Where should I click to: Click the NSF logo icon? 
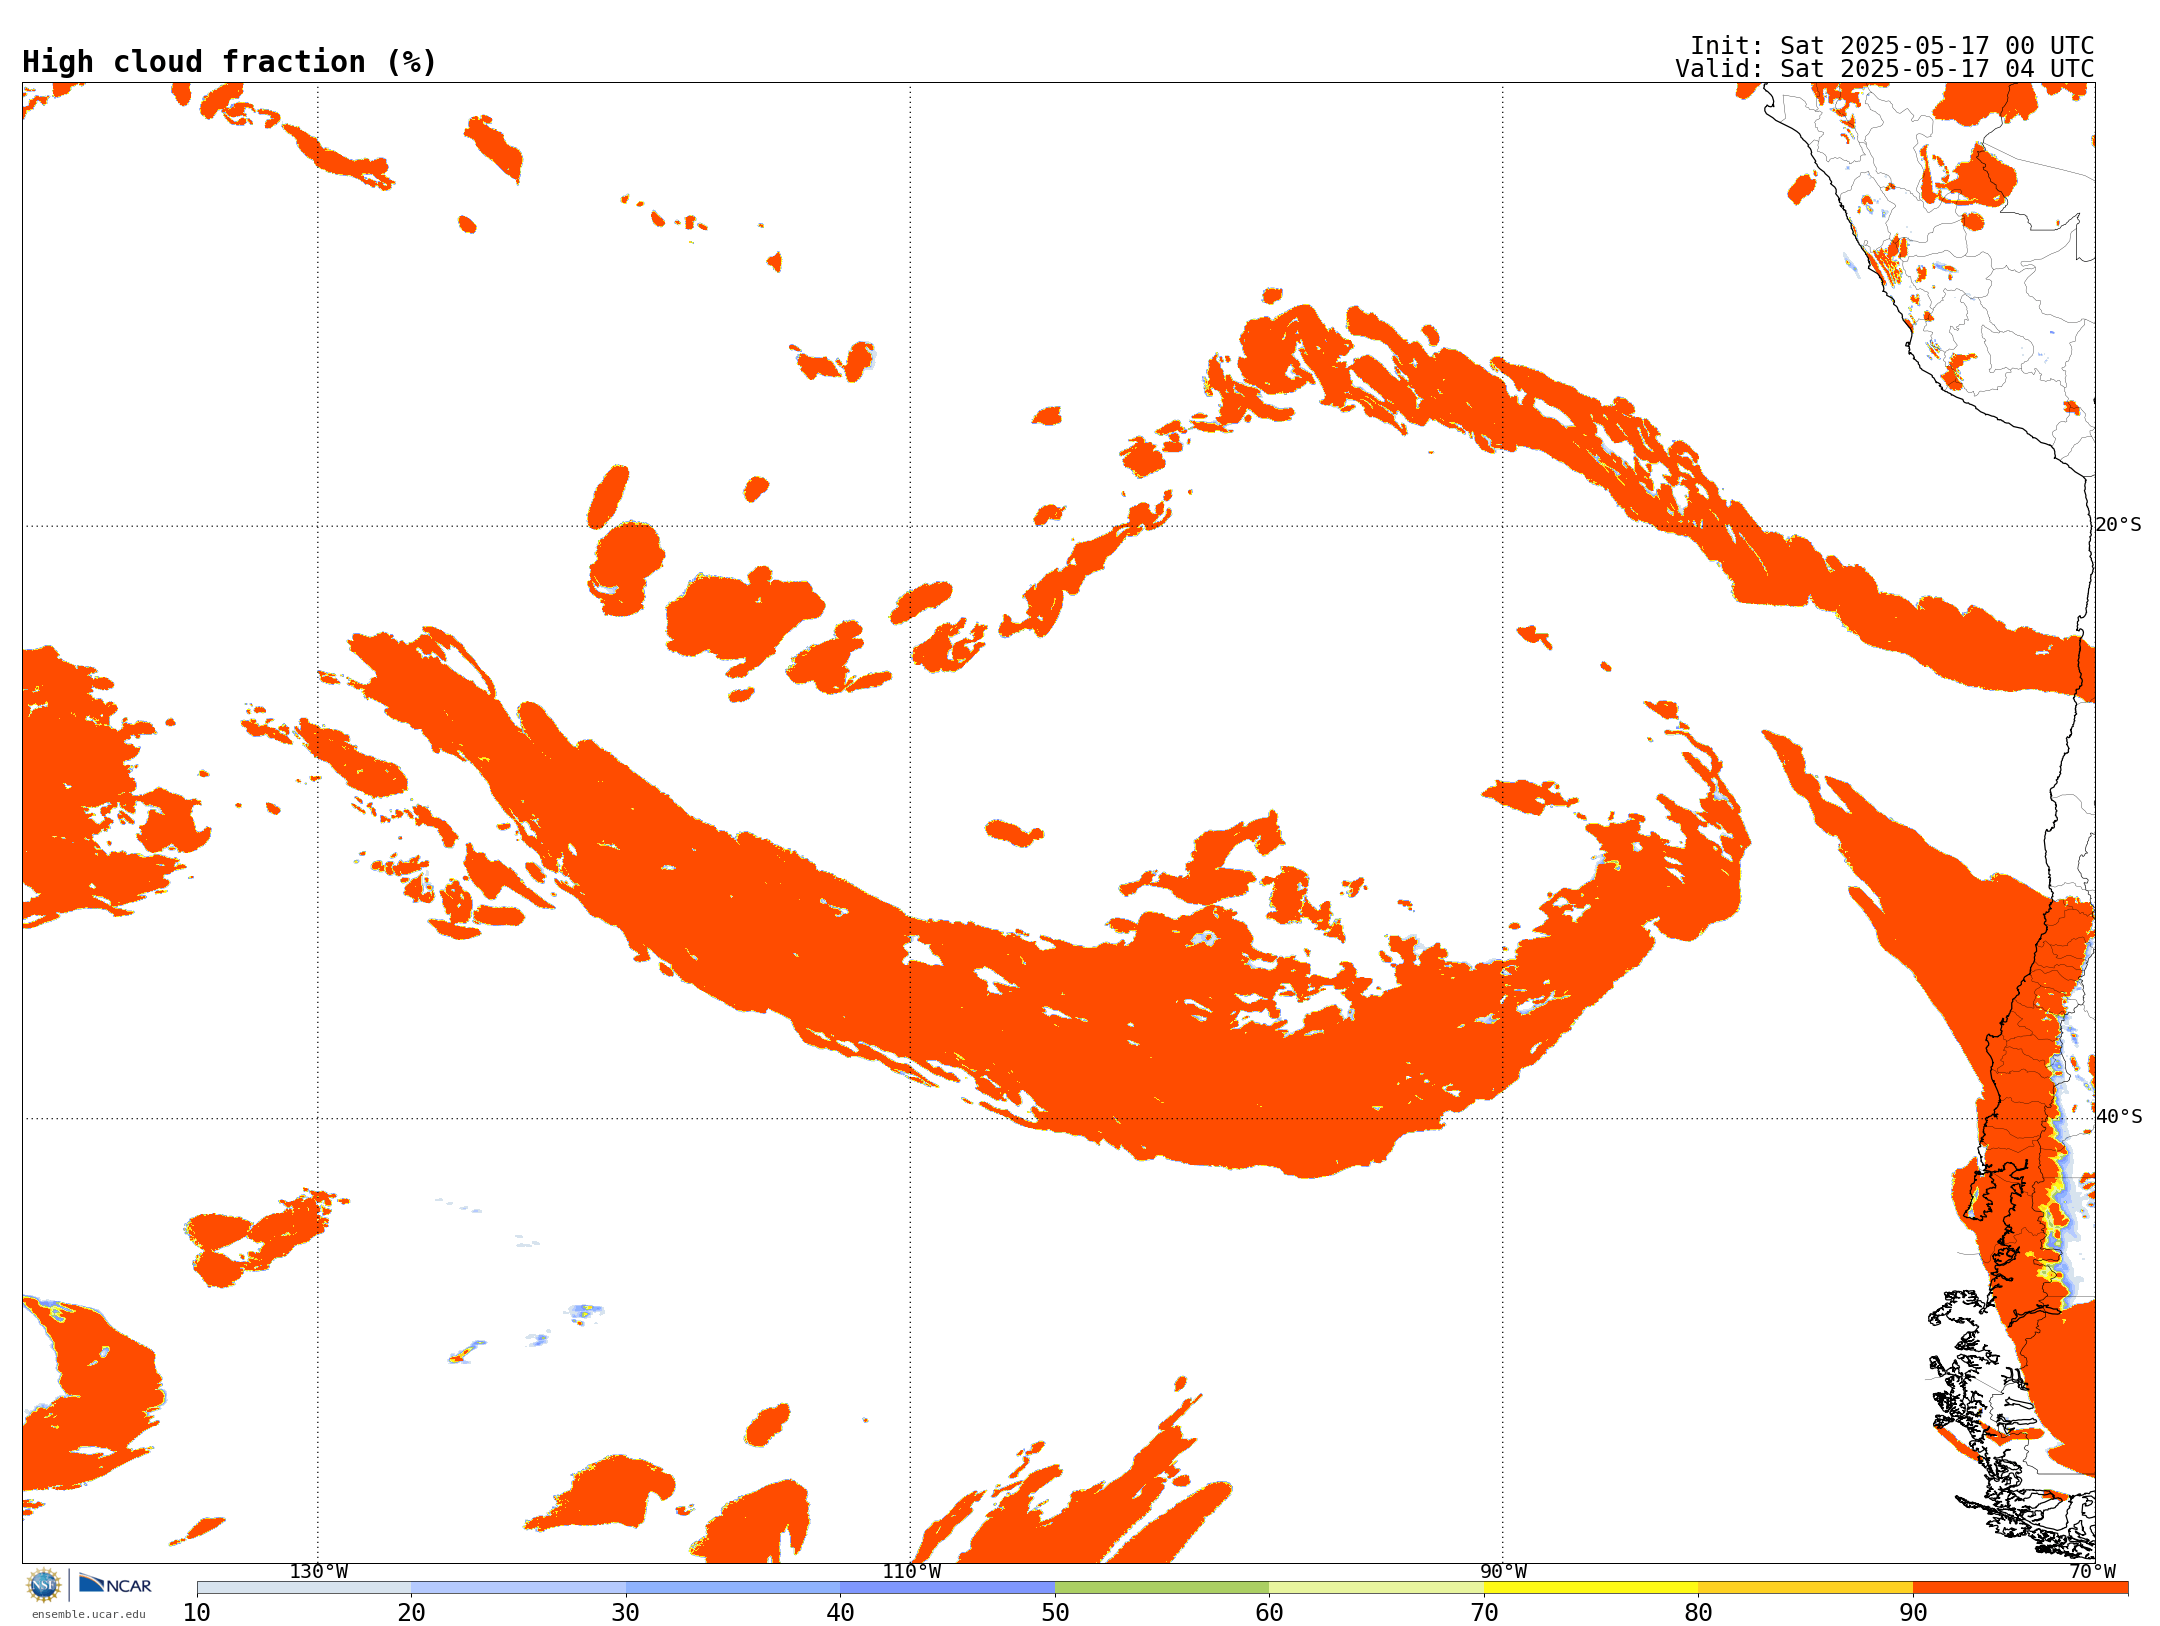tap(44, 1585)
